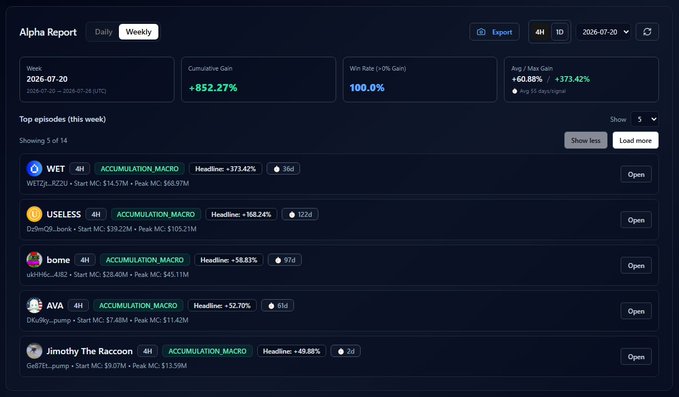Switch to the Daily report view
This screenshot has height=397, width=679.
click(103, 32)
